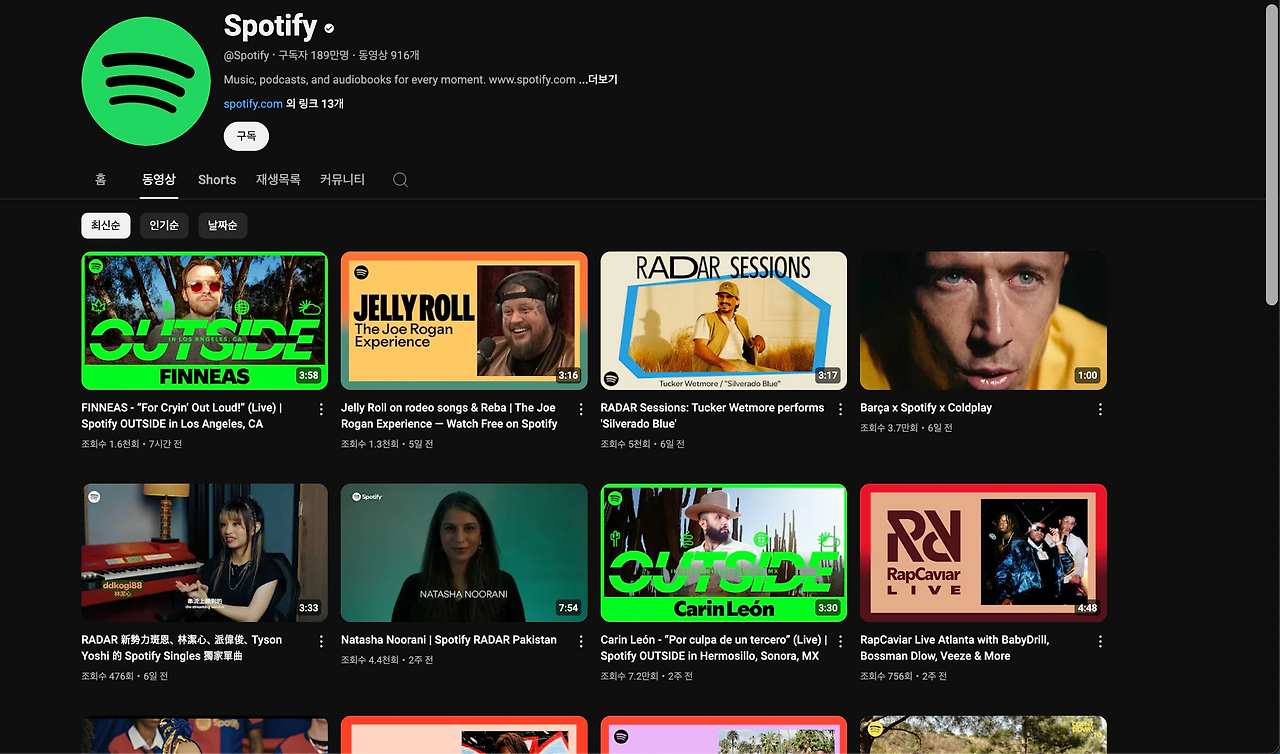Click the 구독 subscribe button
Image resolution: width=1280 pixels, height=754 pixels.
pyautogui.click(x=246, y=136)
